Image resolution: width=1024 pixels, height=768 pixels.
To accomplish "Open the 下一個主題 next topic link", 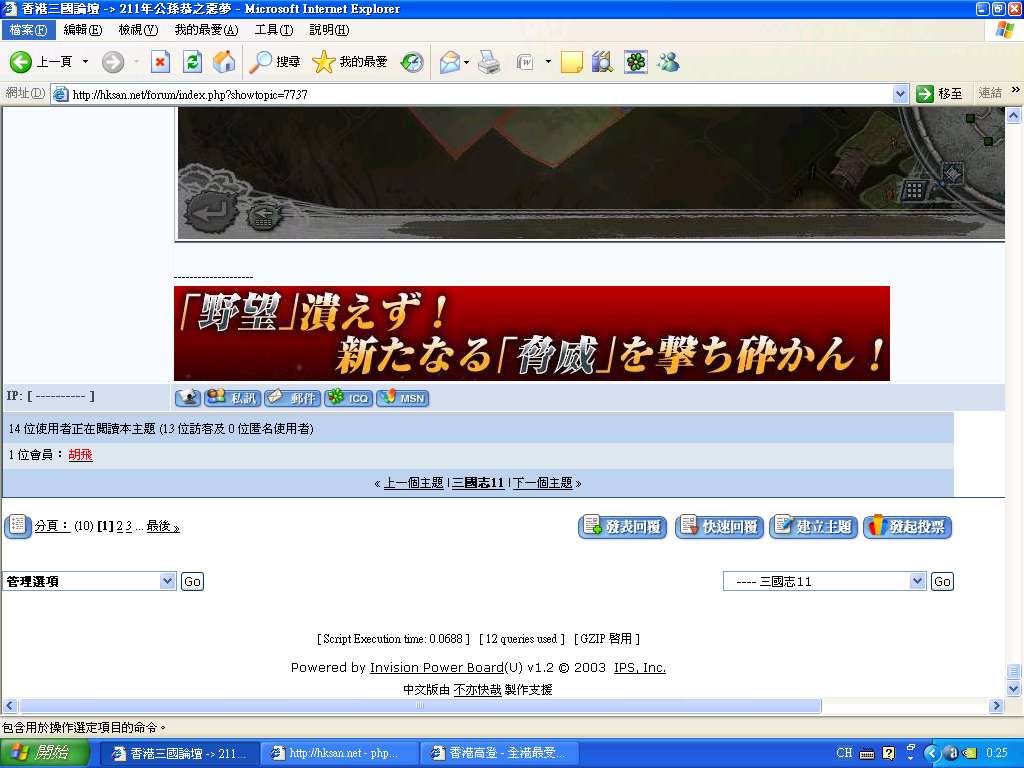I will coord(543,483).
